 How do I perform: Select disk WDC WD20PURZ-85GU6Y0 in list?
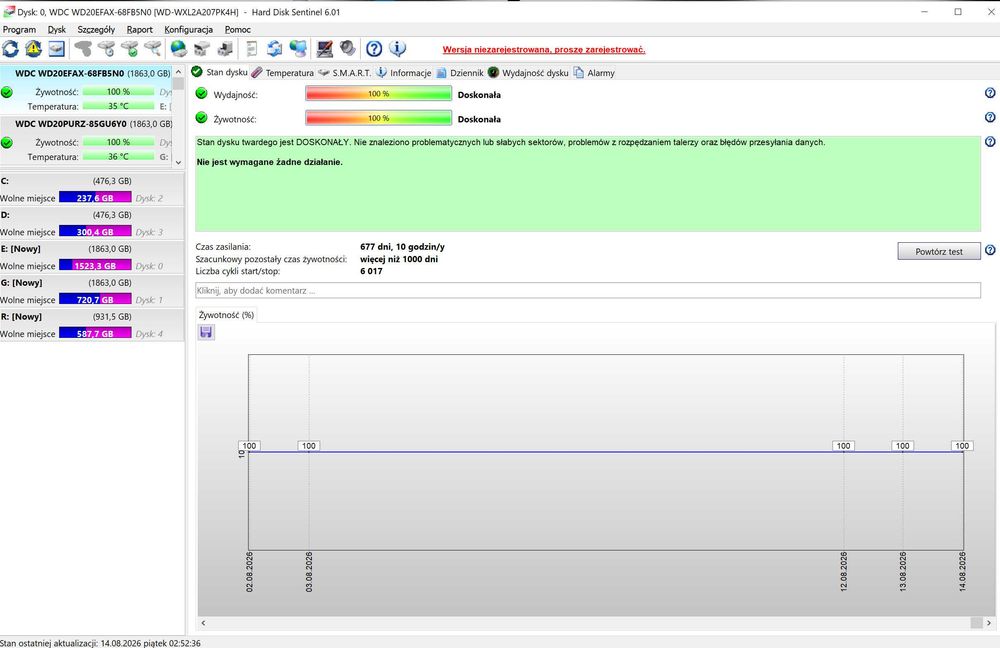click(x=86, y=140)
